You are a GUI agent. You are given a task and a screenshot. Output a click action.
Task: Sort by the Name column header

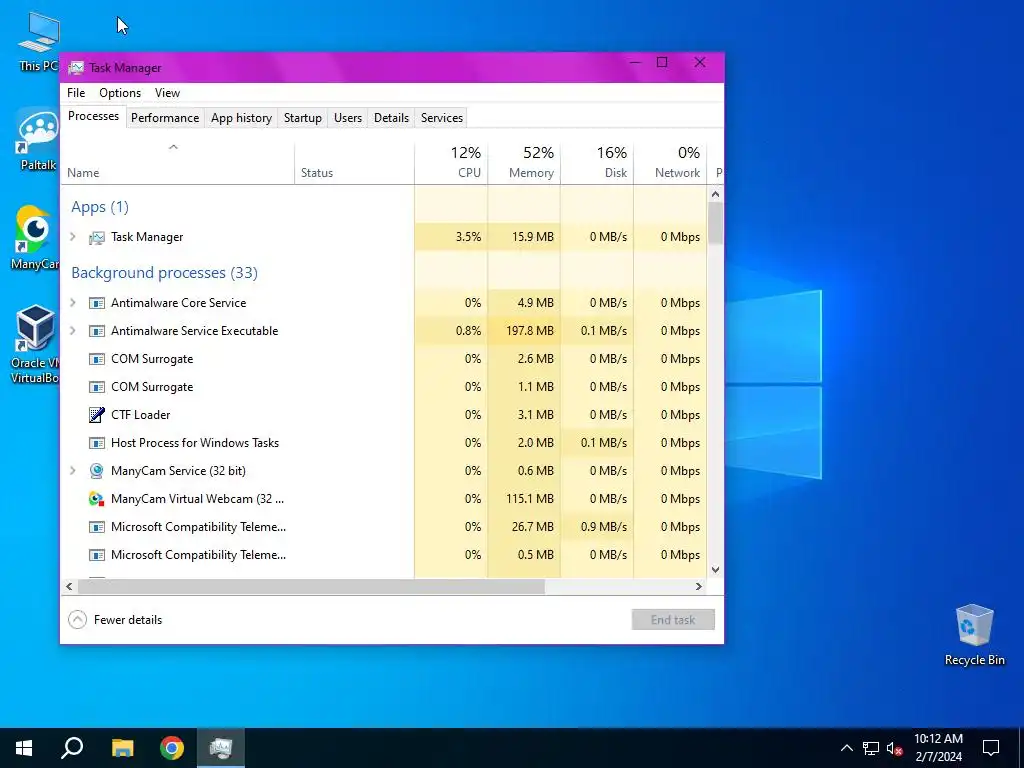pos(178,163)
